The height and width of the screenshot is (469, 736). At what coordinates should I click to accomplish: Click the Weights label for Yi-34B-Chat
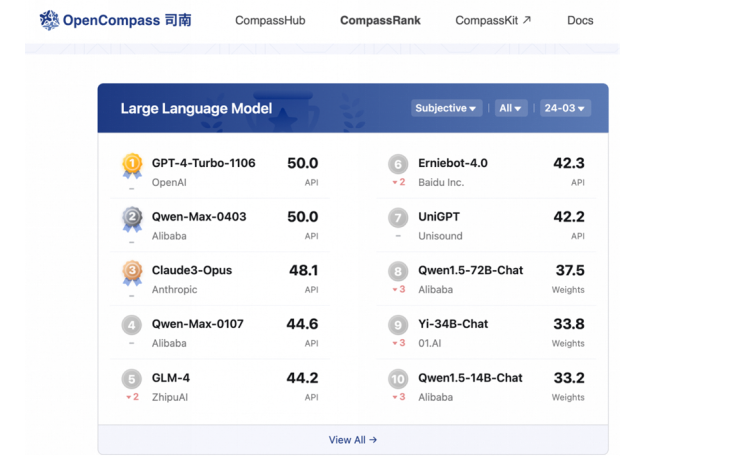pos(568,344)
